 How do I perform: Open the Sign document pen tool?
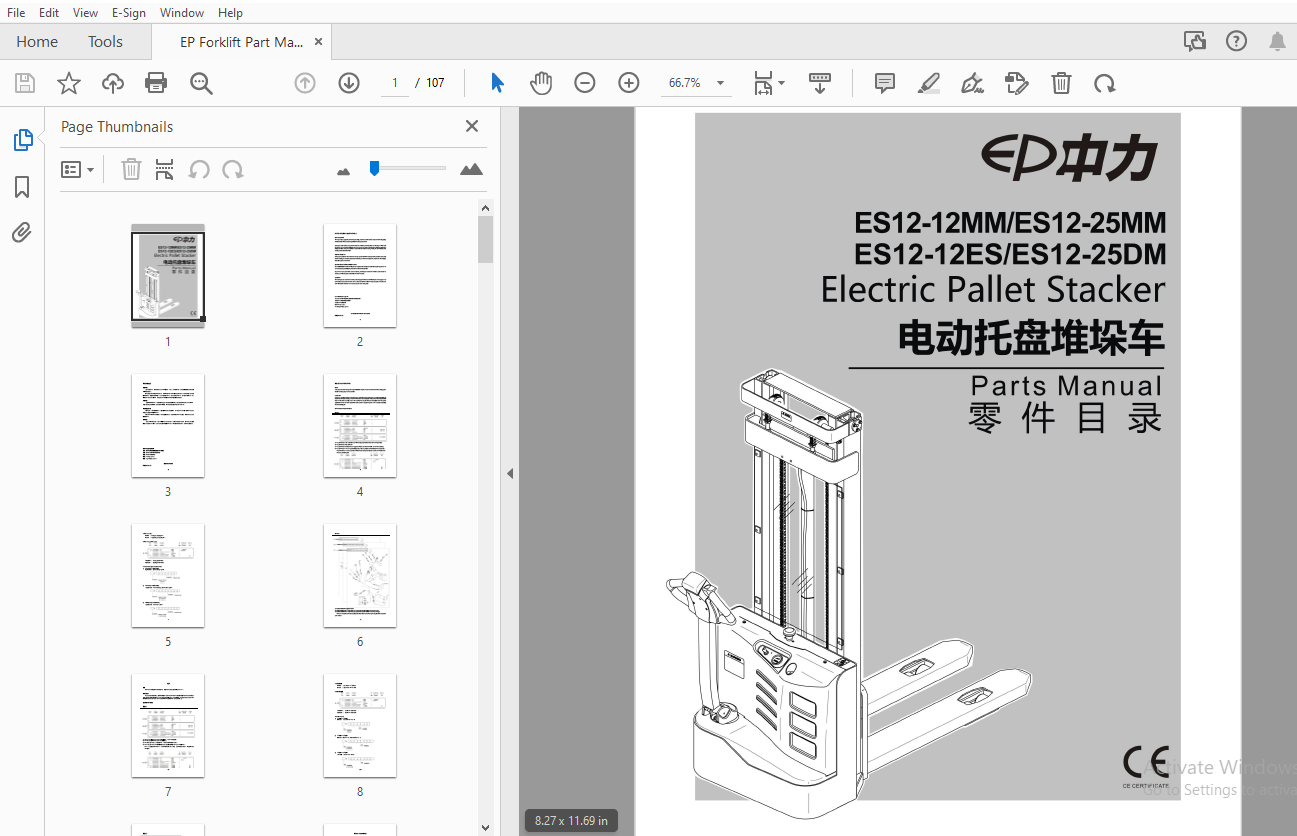point(973,83)
